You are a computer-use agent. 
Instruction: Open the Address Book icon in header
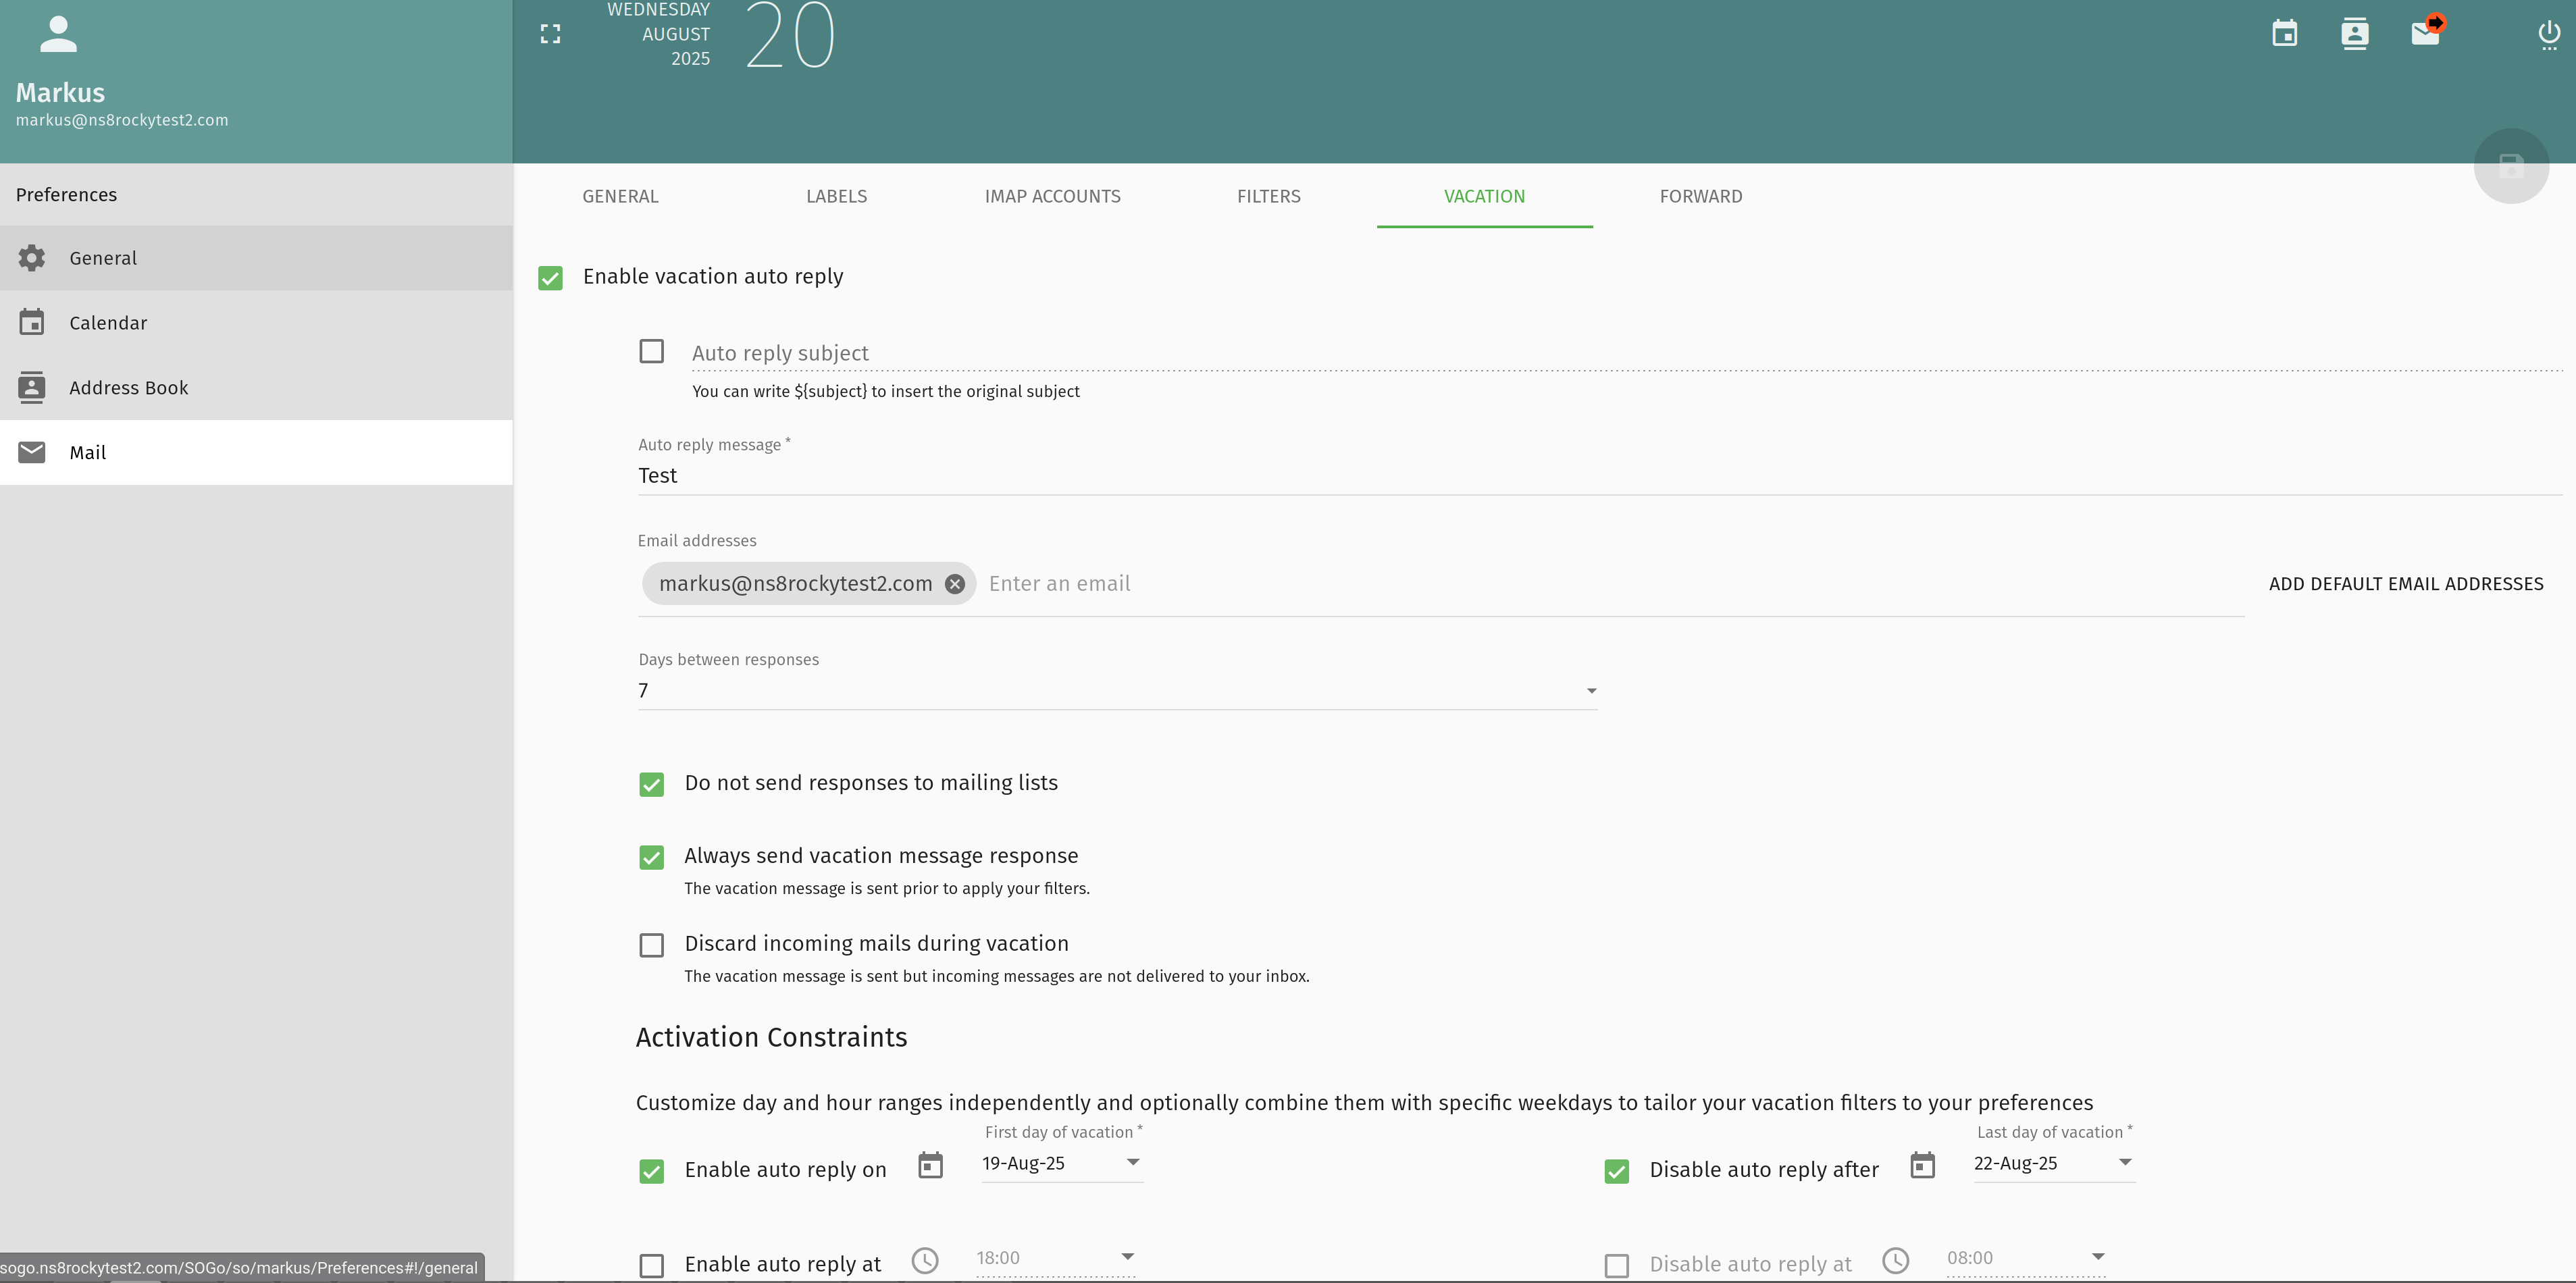(2354, 34)
